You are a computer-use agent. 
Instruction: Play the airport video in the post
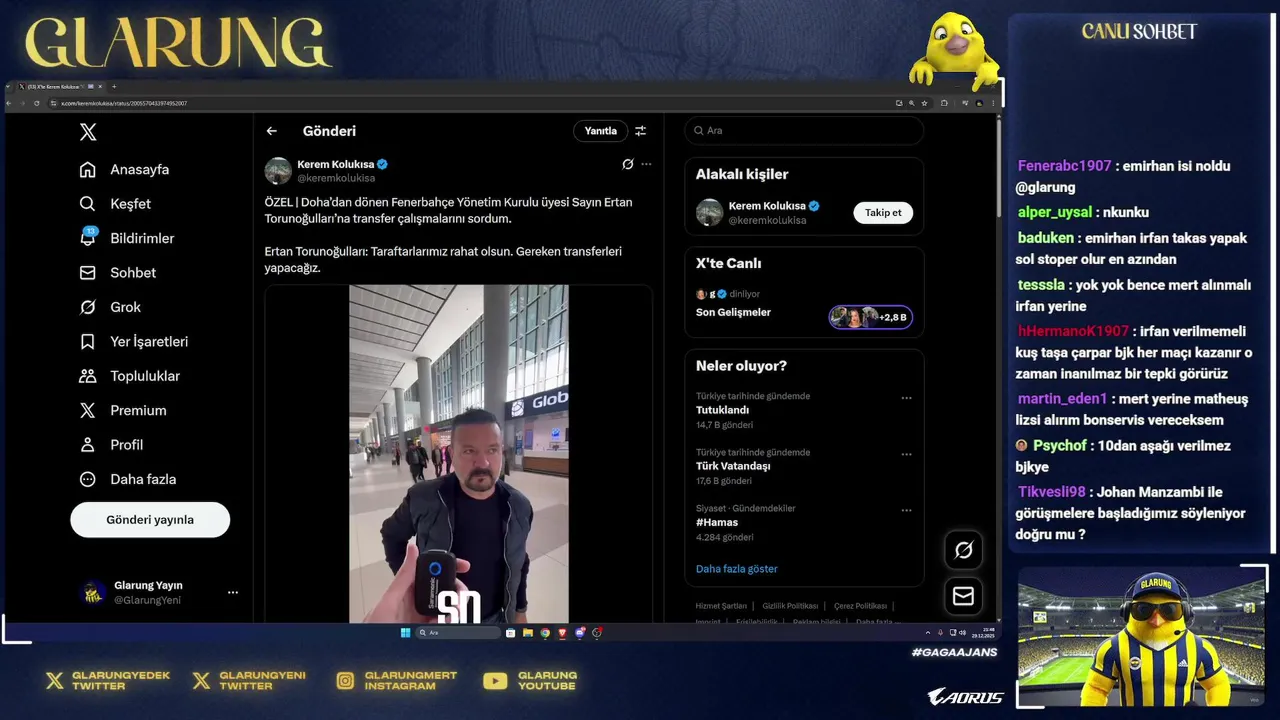tap(459, 454)
